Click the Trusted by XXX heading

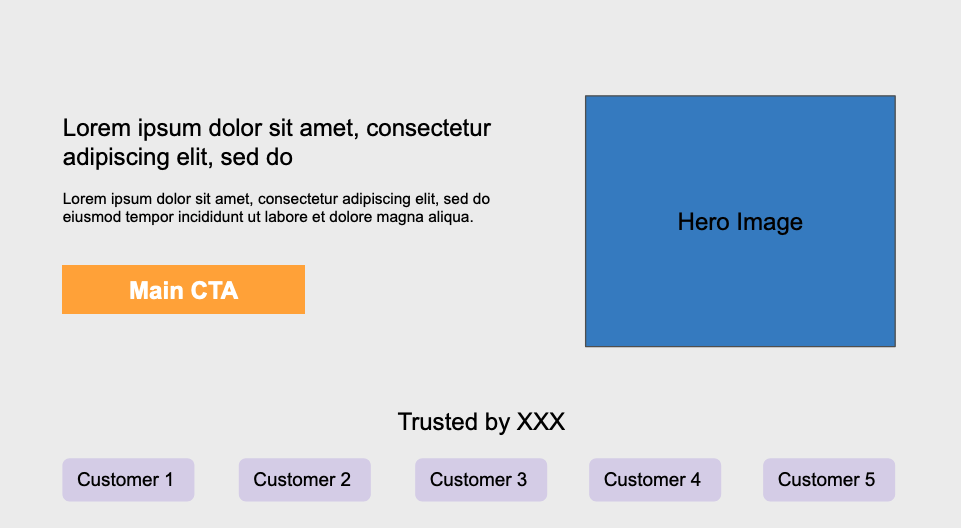click(x=481, y=422)
